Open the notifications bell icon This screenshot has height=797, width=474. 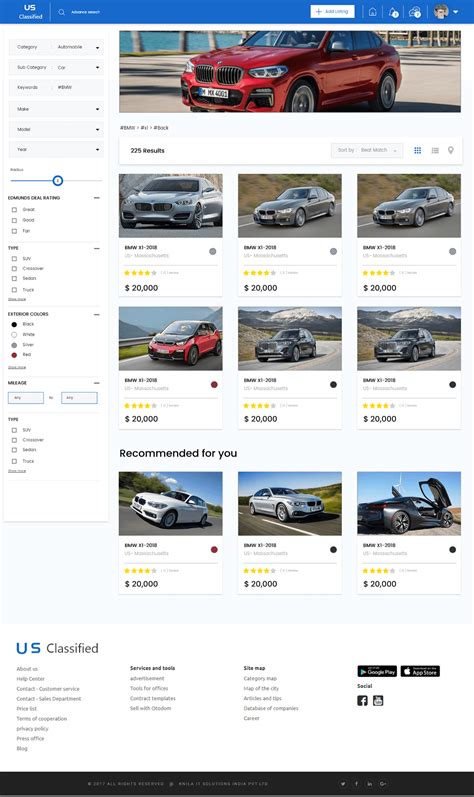(393, 12)
